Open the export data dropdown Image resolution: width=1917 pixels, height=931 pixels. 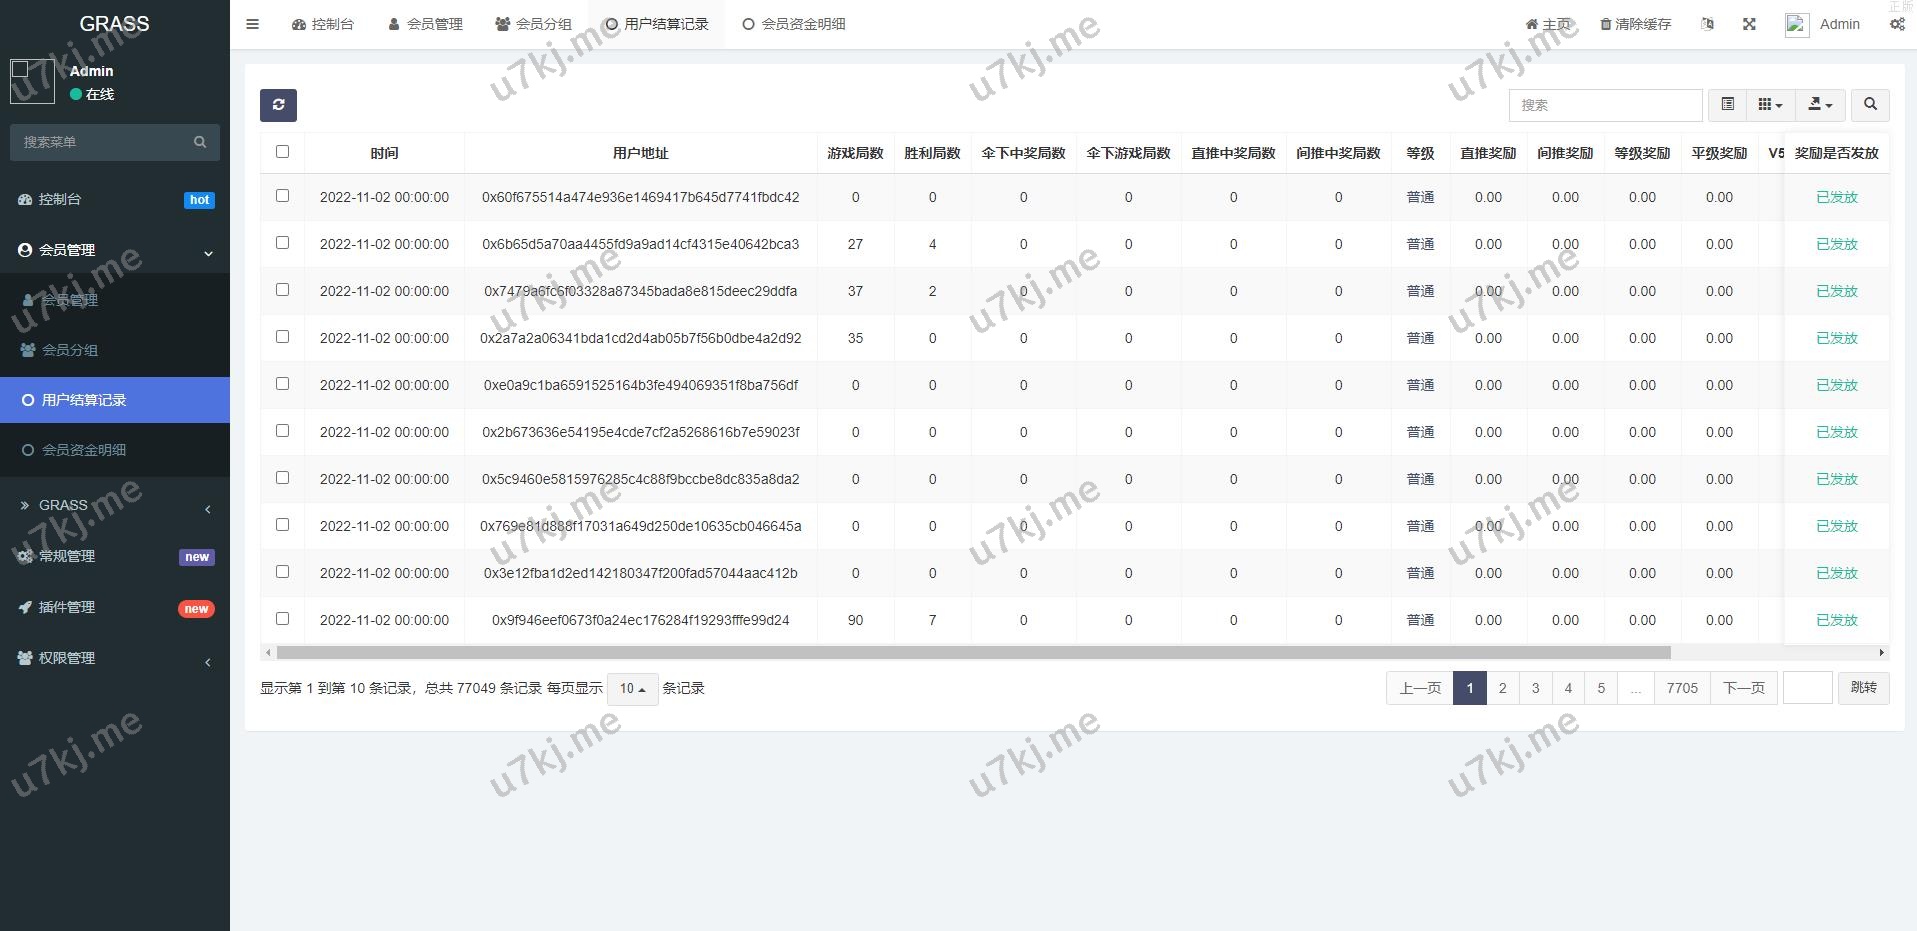[1820, 105]
